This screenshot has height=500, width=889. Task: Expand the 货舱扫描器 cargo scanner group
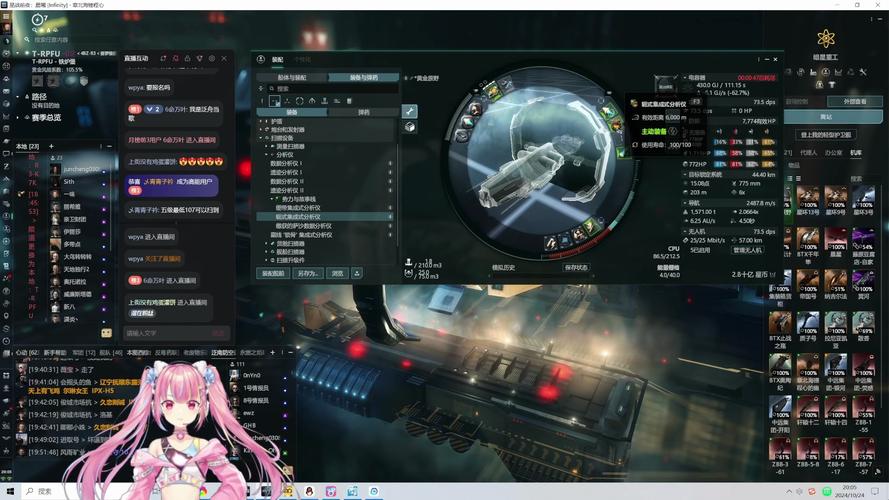click(266, 243)
